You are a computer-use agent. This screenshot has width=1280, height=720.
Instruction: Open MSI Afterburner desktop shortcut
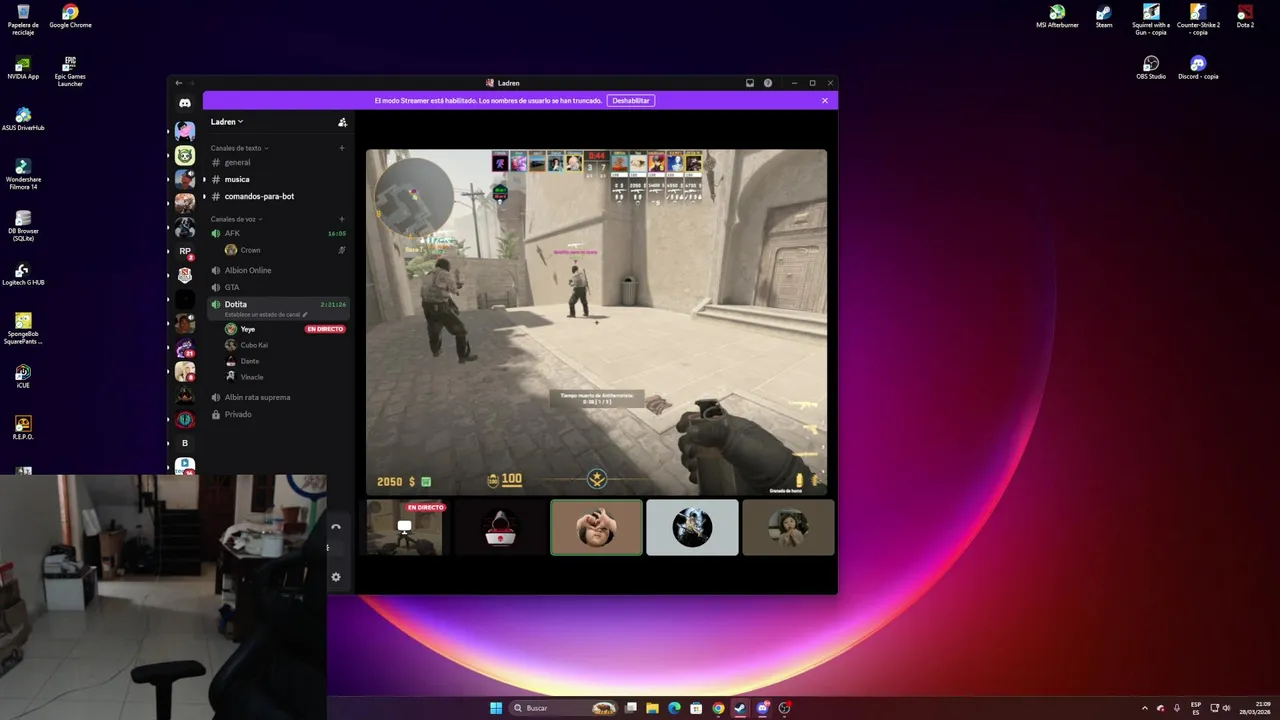1057,17
